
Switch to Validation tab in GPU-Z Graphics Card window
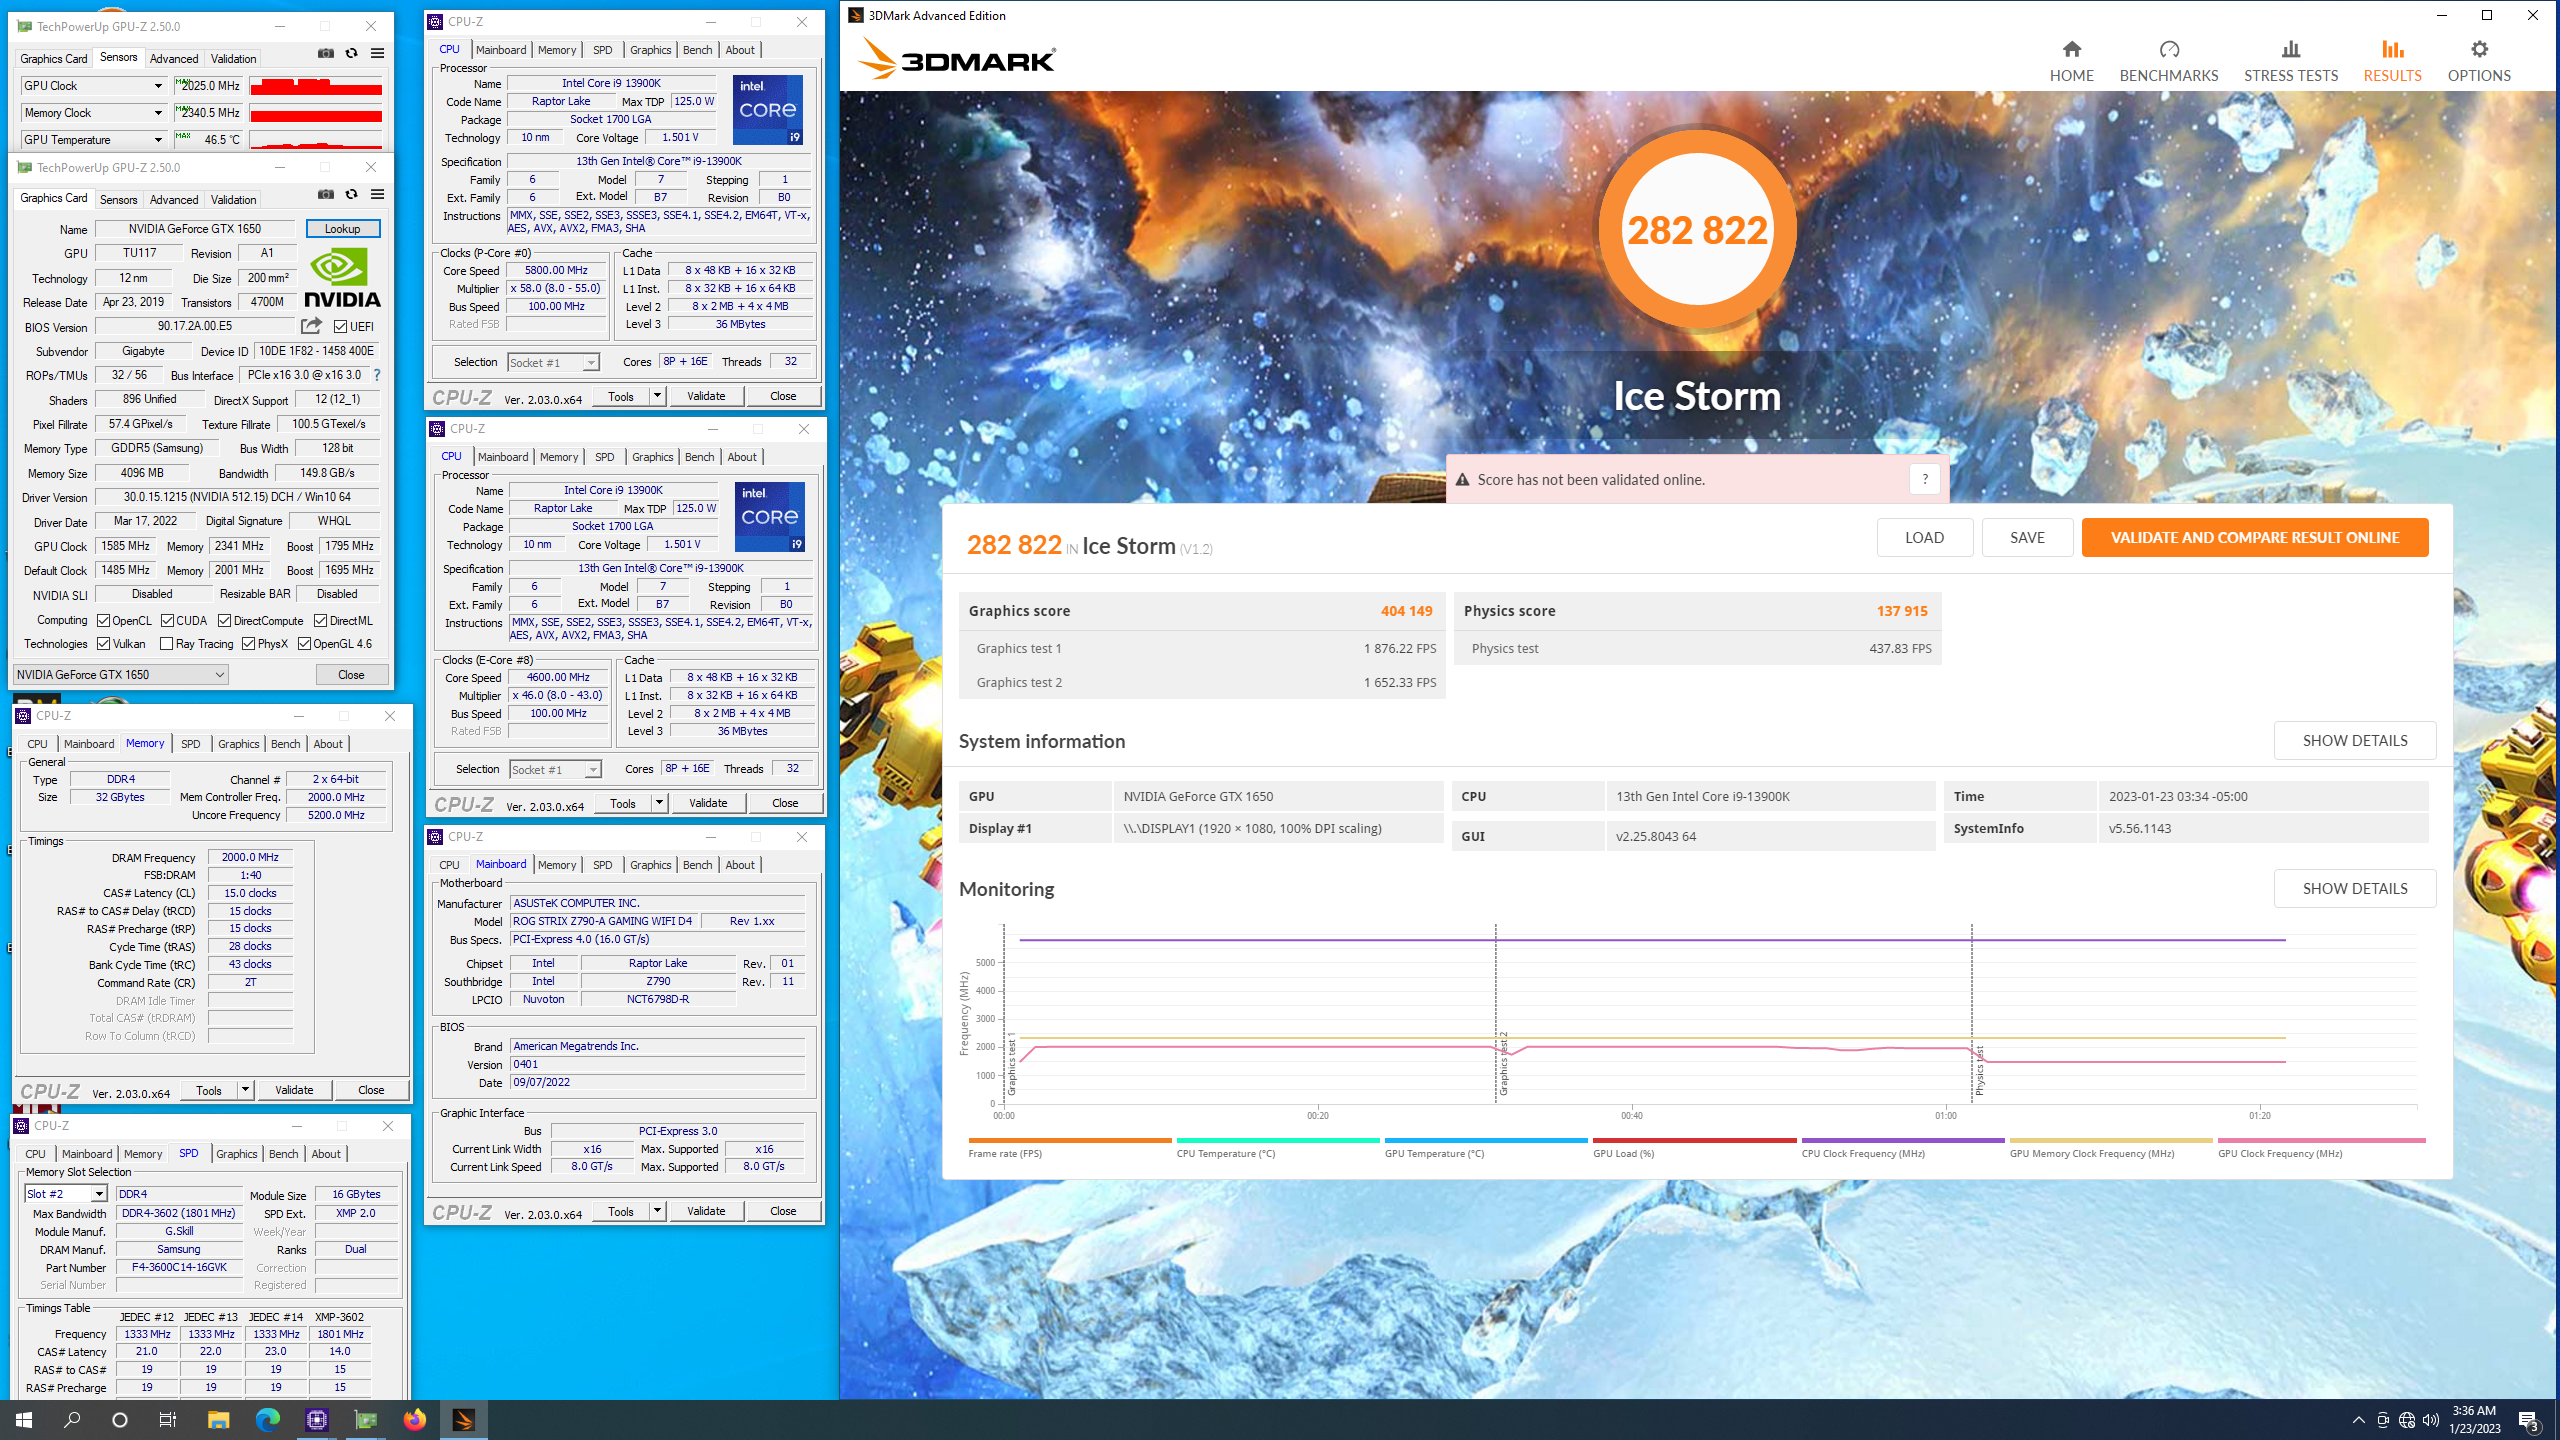(233, 200)
